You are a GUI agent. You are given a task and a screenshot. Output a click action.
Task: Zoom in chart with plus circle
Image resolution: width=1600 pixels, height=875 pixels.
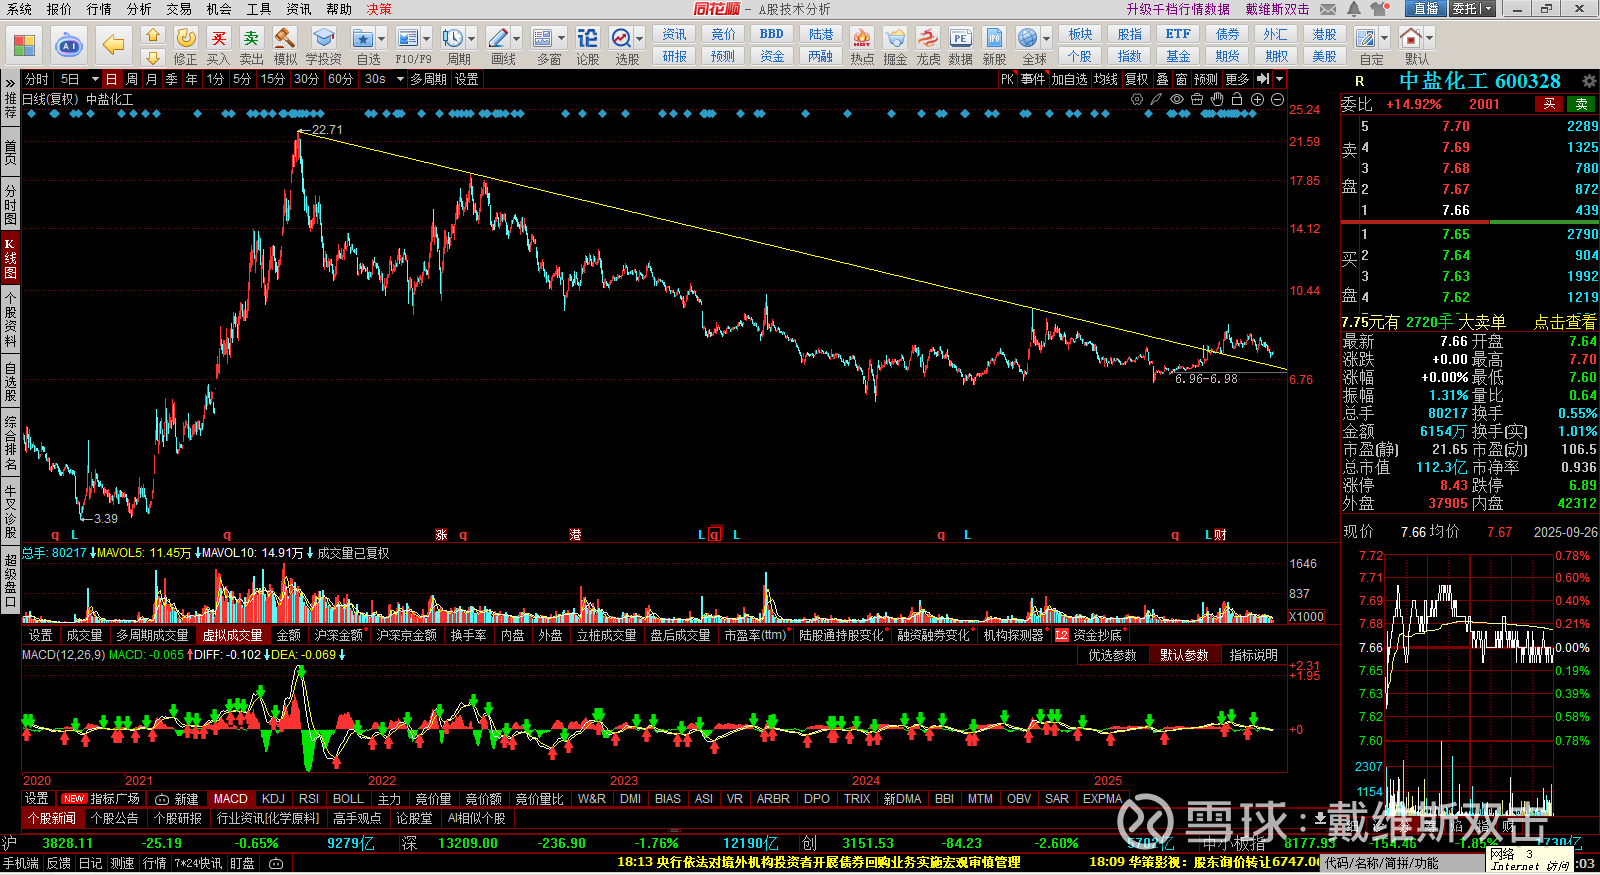1257,99
